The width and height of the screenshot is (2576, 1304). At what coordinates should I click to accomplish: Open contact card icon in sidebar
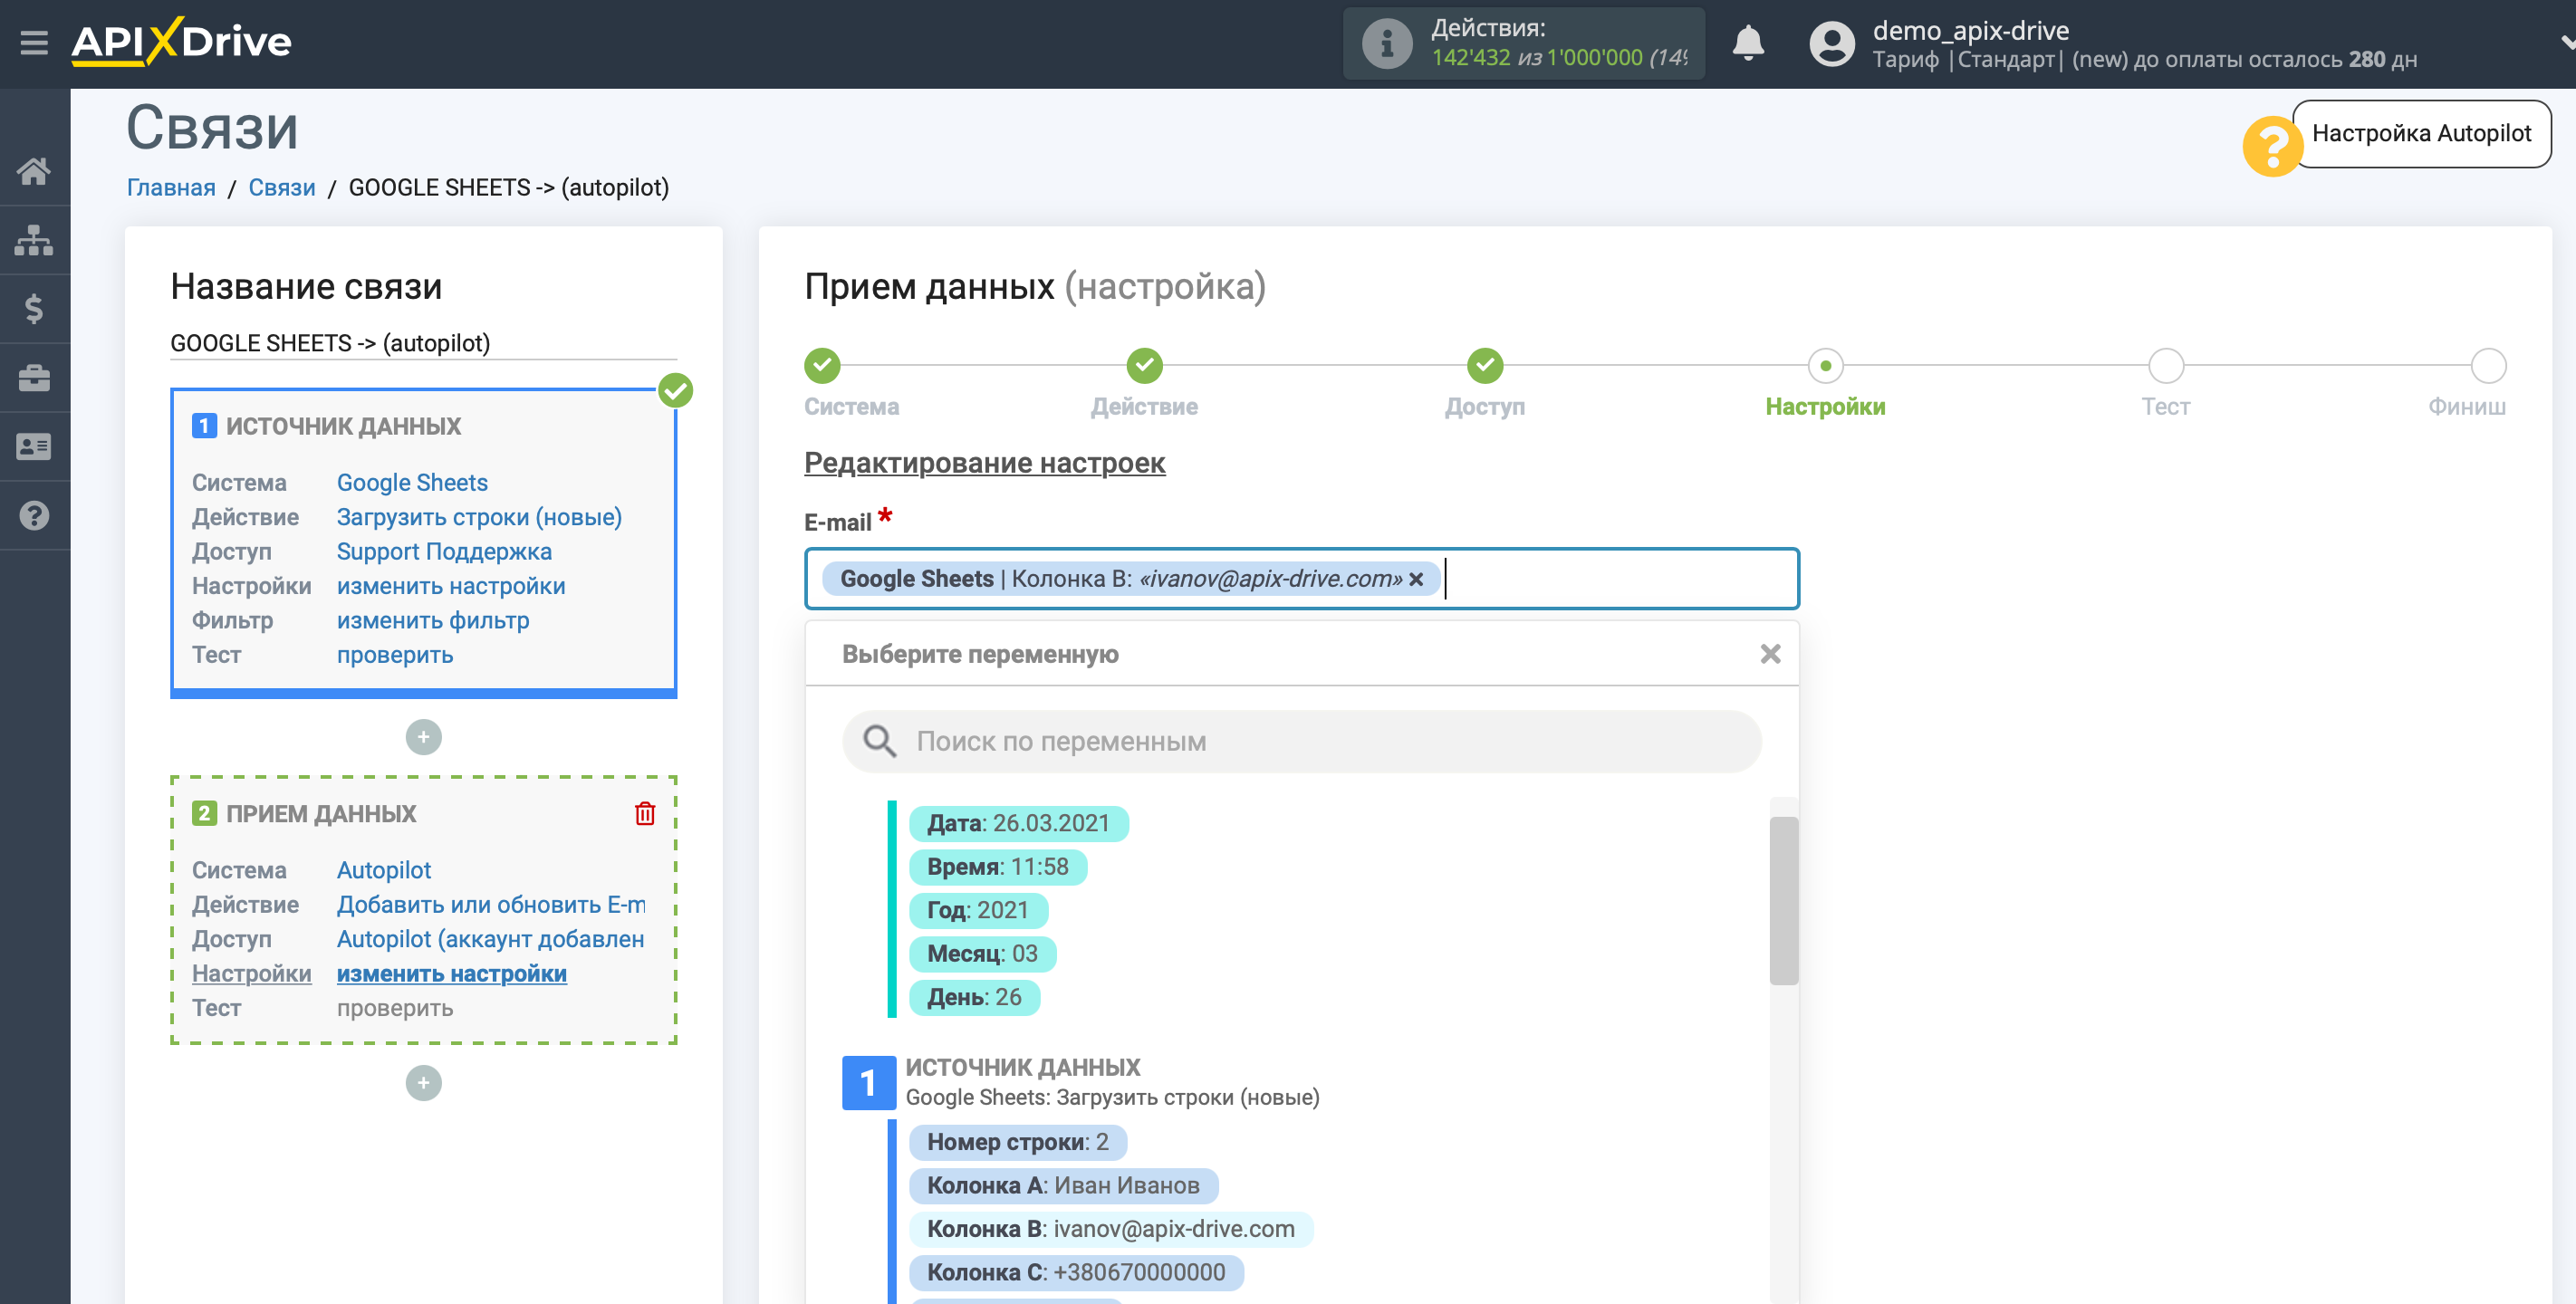pos(34,447)
